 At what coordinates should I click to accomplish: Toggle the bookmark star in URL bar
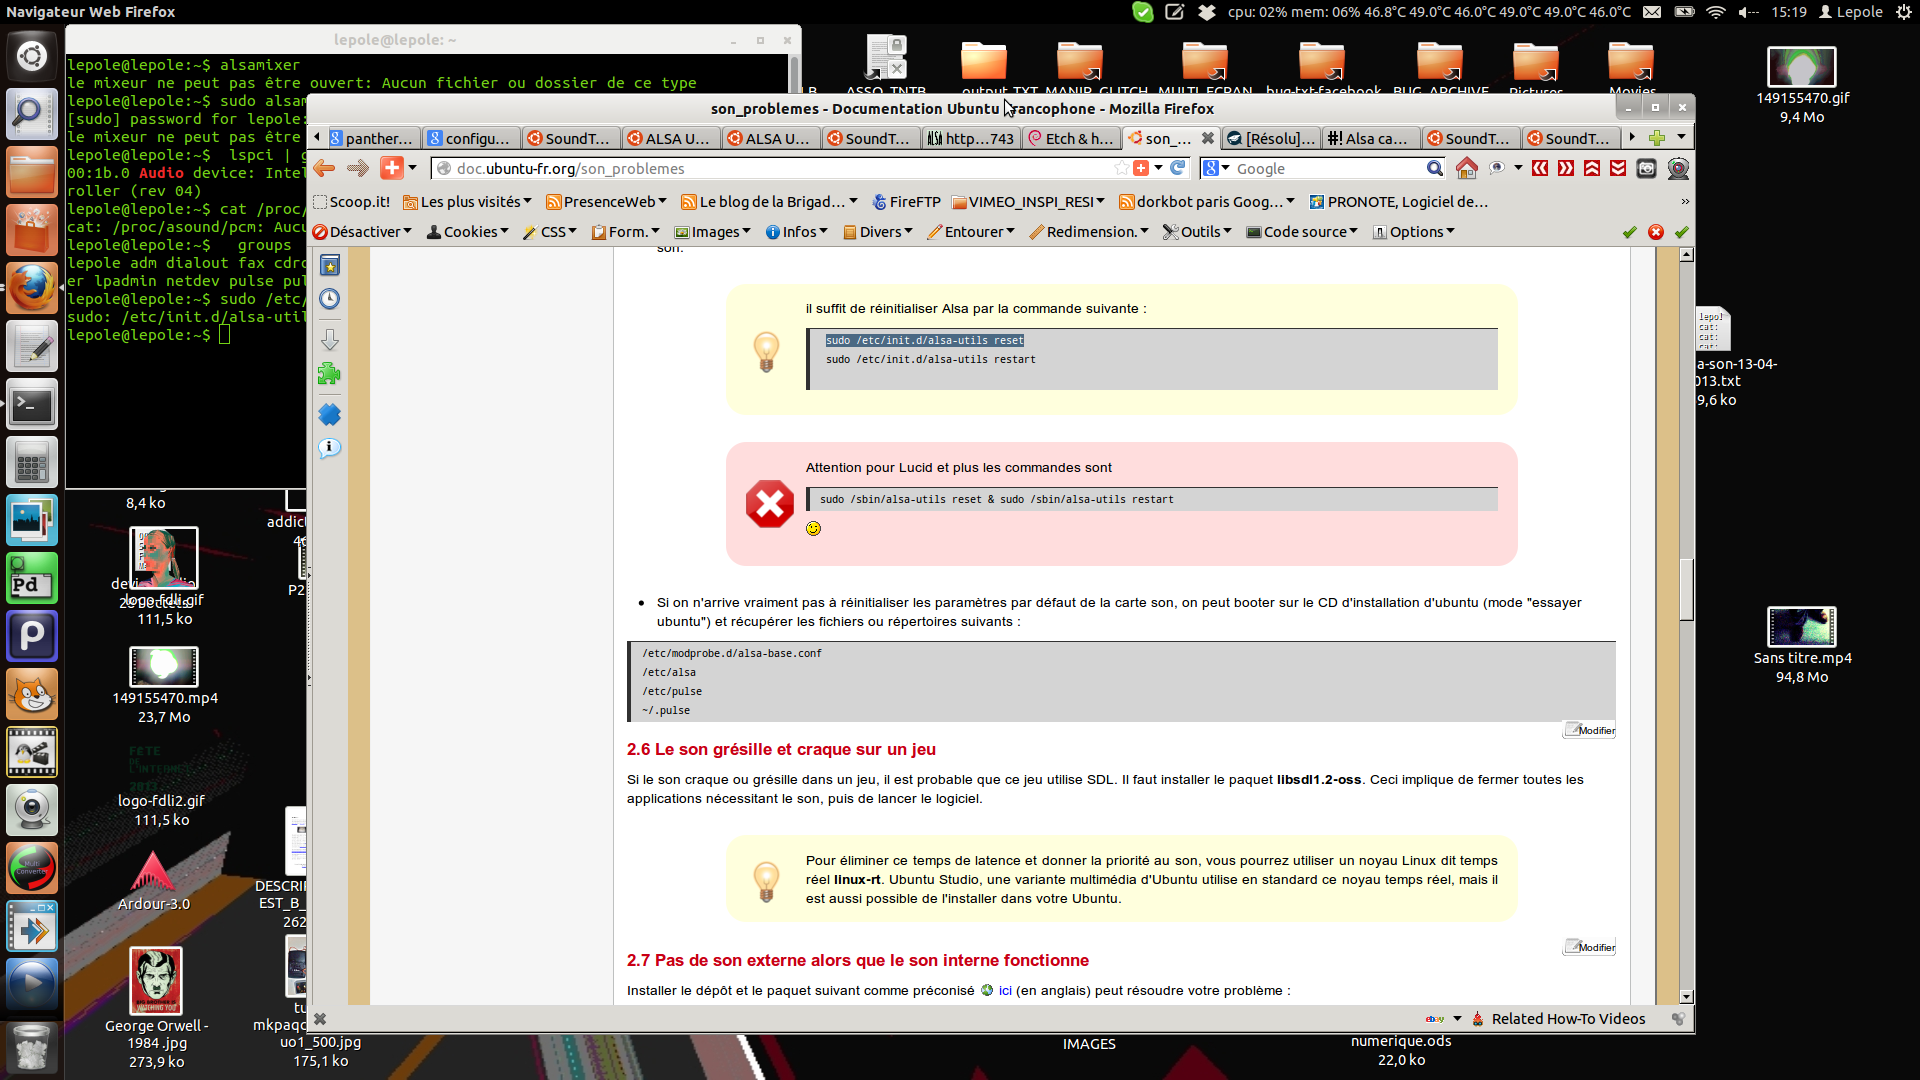click(x=1122, y=168)
